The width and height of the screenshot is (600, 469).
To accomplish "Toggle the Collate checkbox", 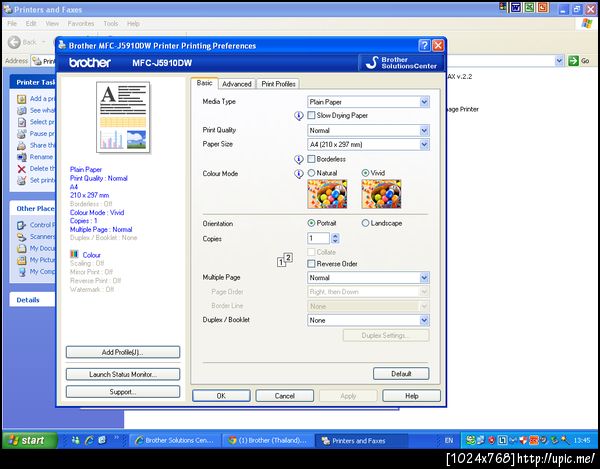I will [311, 252].
